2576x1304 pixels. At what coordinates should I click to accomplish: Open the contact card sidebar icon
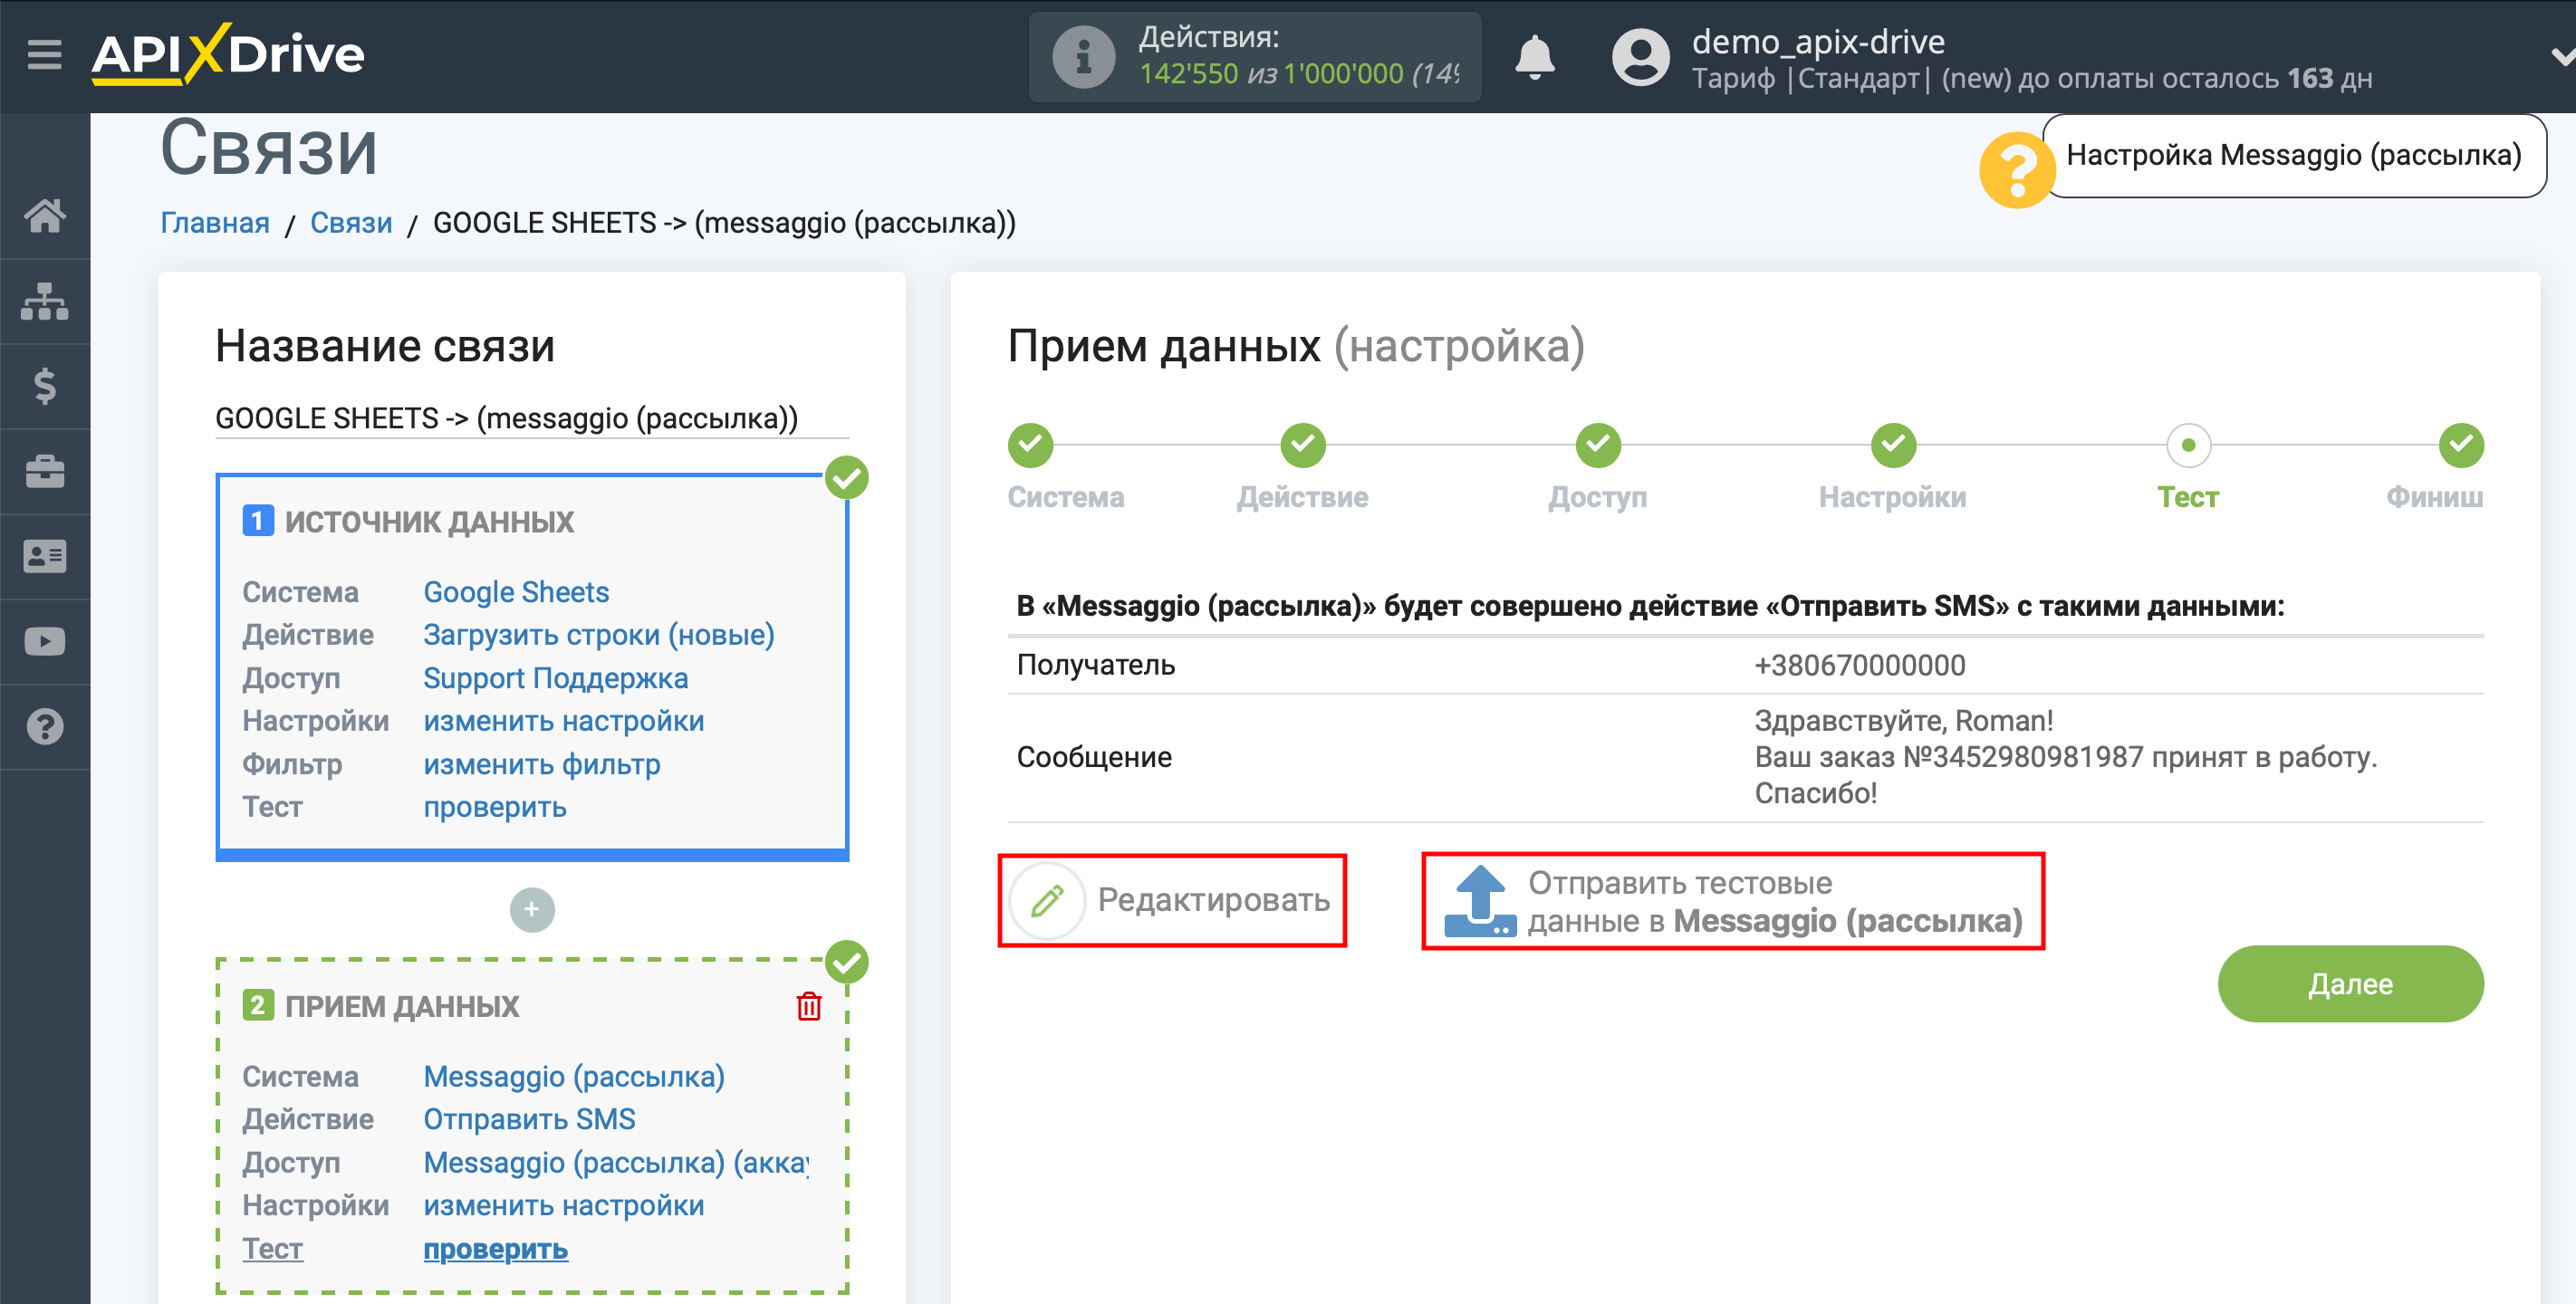point(45,556)
